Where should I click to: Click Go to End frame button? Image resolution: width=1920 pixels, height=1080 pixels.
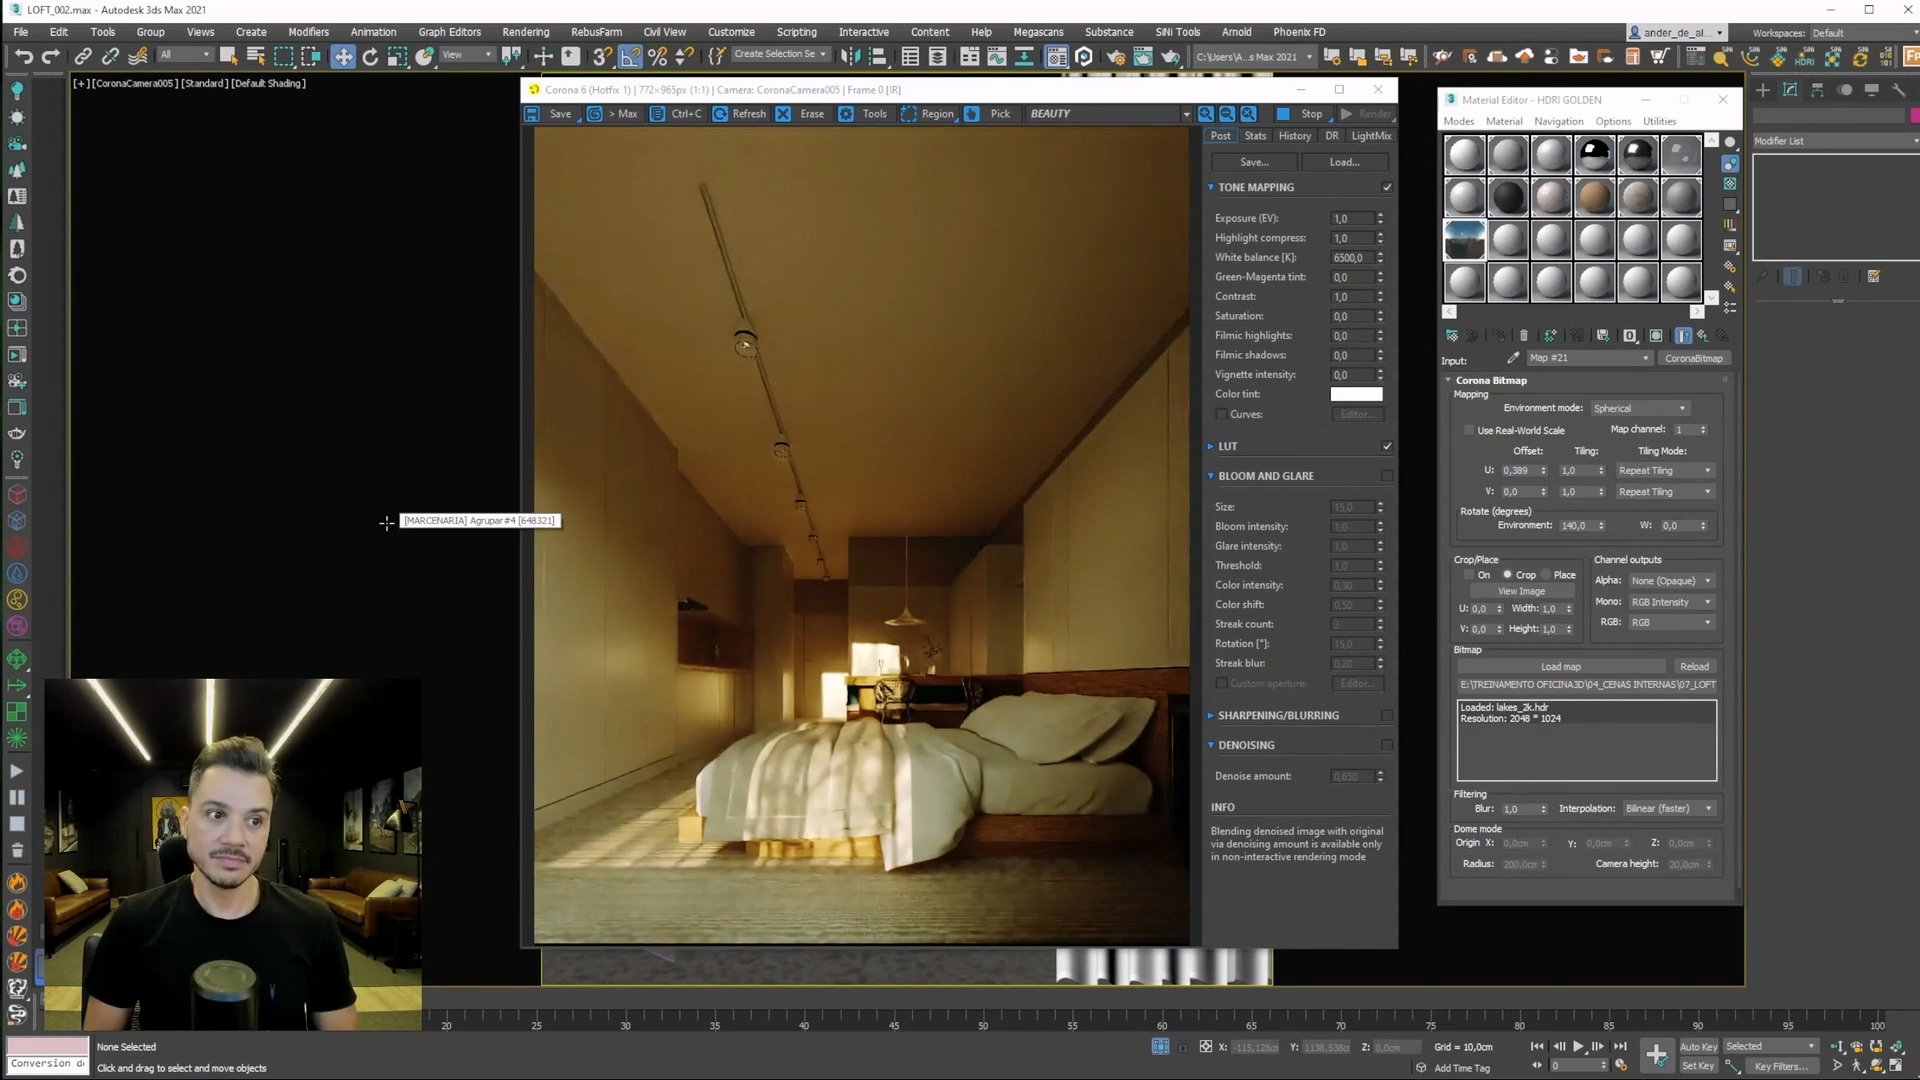pos(1620,1046)
